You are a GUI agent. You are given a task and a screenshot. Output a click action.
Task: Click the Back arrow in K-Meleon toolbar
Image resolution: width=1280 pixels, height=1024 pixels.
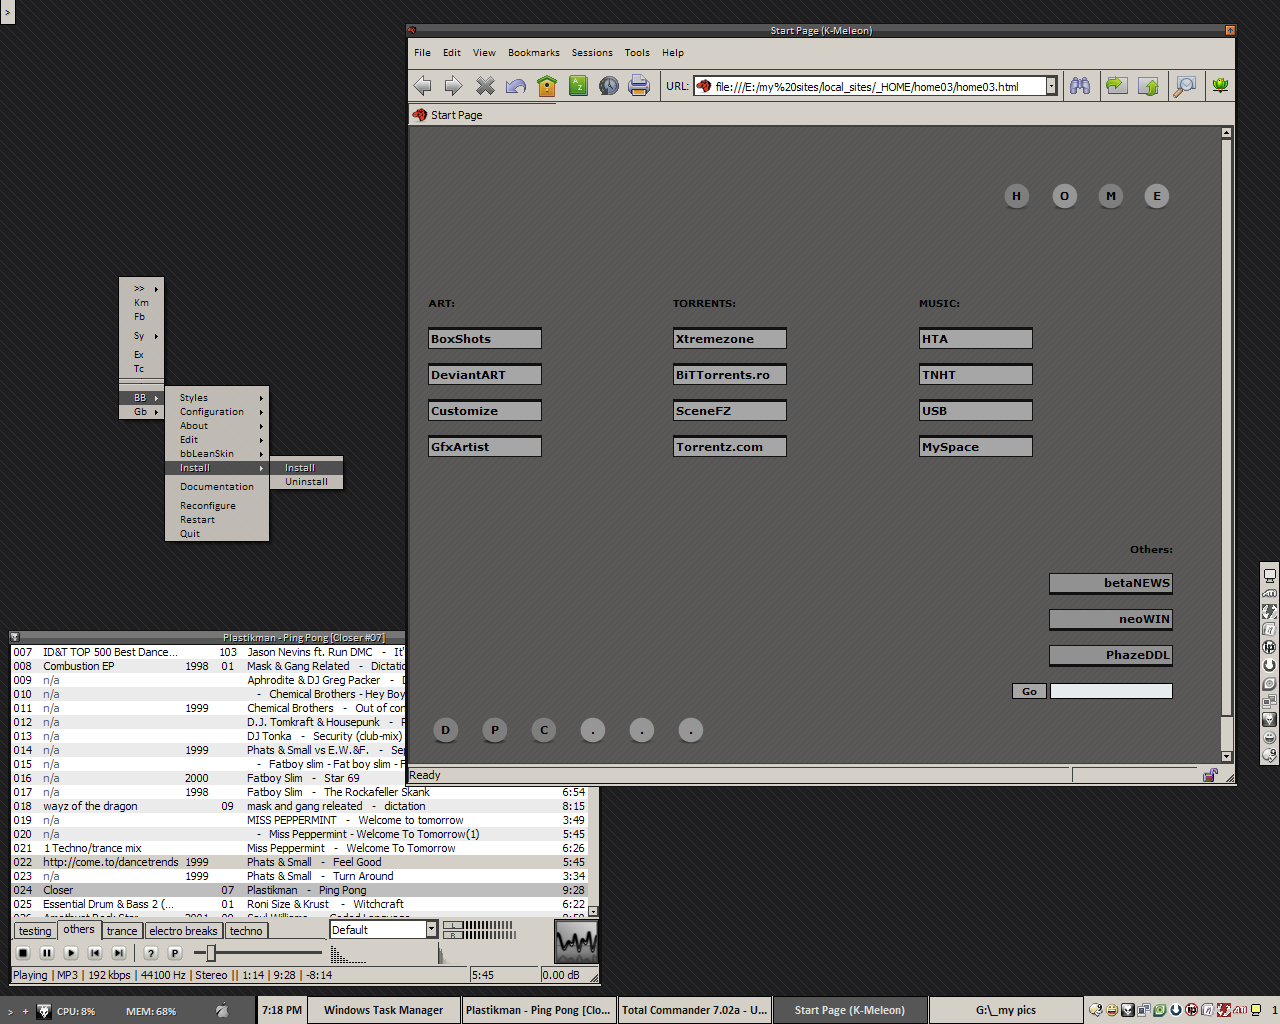pos(423,86)
